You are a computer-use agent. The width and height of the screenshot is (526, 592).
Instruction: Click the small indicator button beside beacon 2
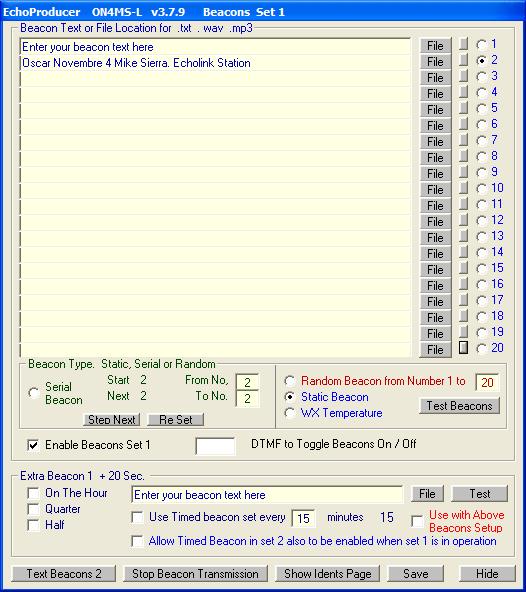click(463, 60)
